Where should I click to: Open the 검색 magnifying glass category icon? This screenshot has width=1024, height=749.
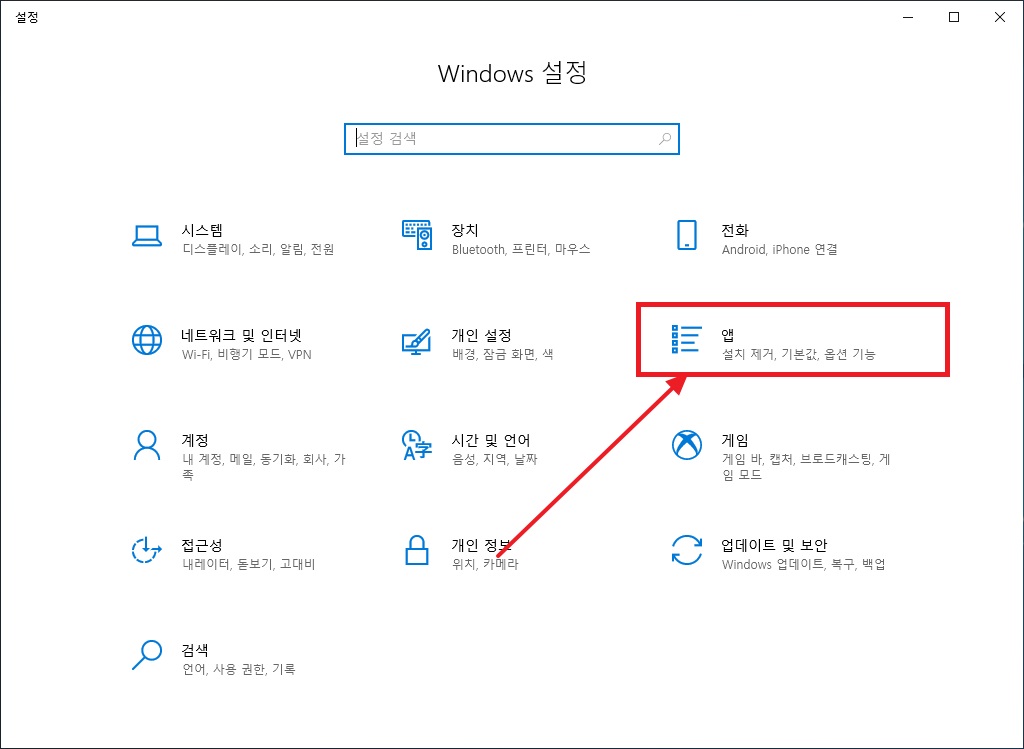pos(146,655)
